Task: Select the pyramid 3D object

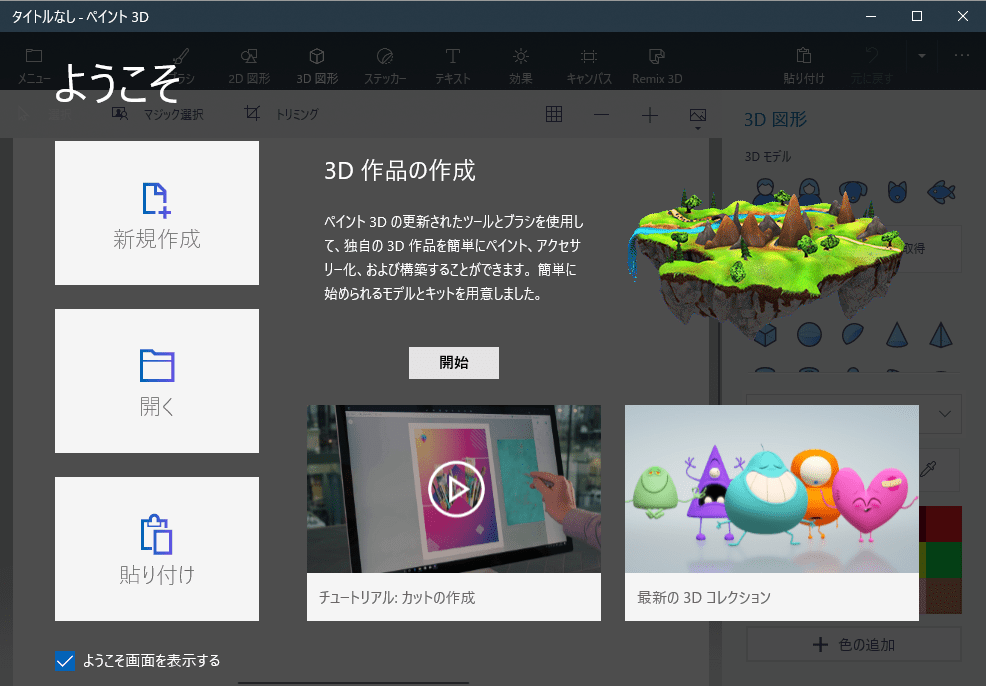Action: pos(941,334)
